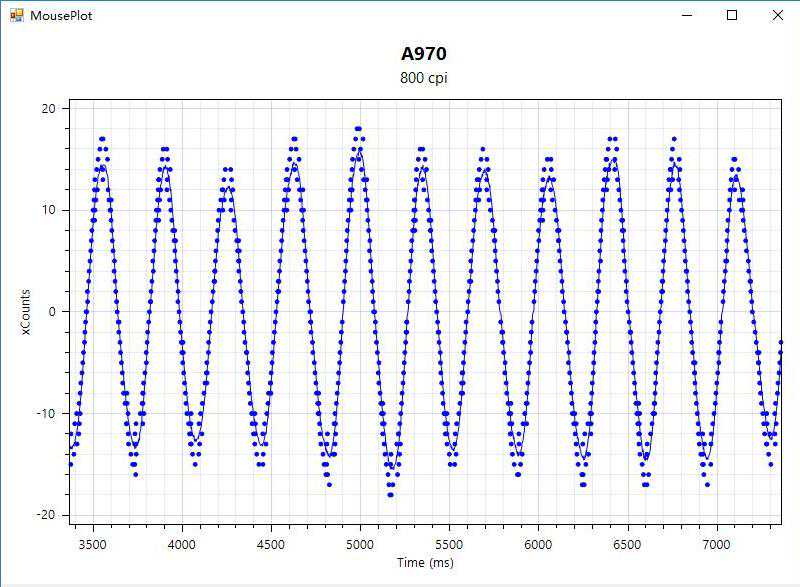Click the MousePlot app icon in title bar

pos(16,16)
